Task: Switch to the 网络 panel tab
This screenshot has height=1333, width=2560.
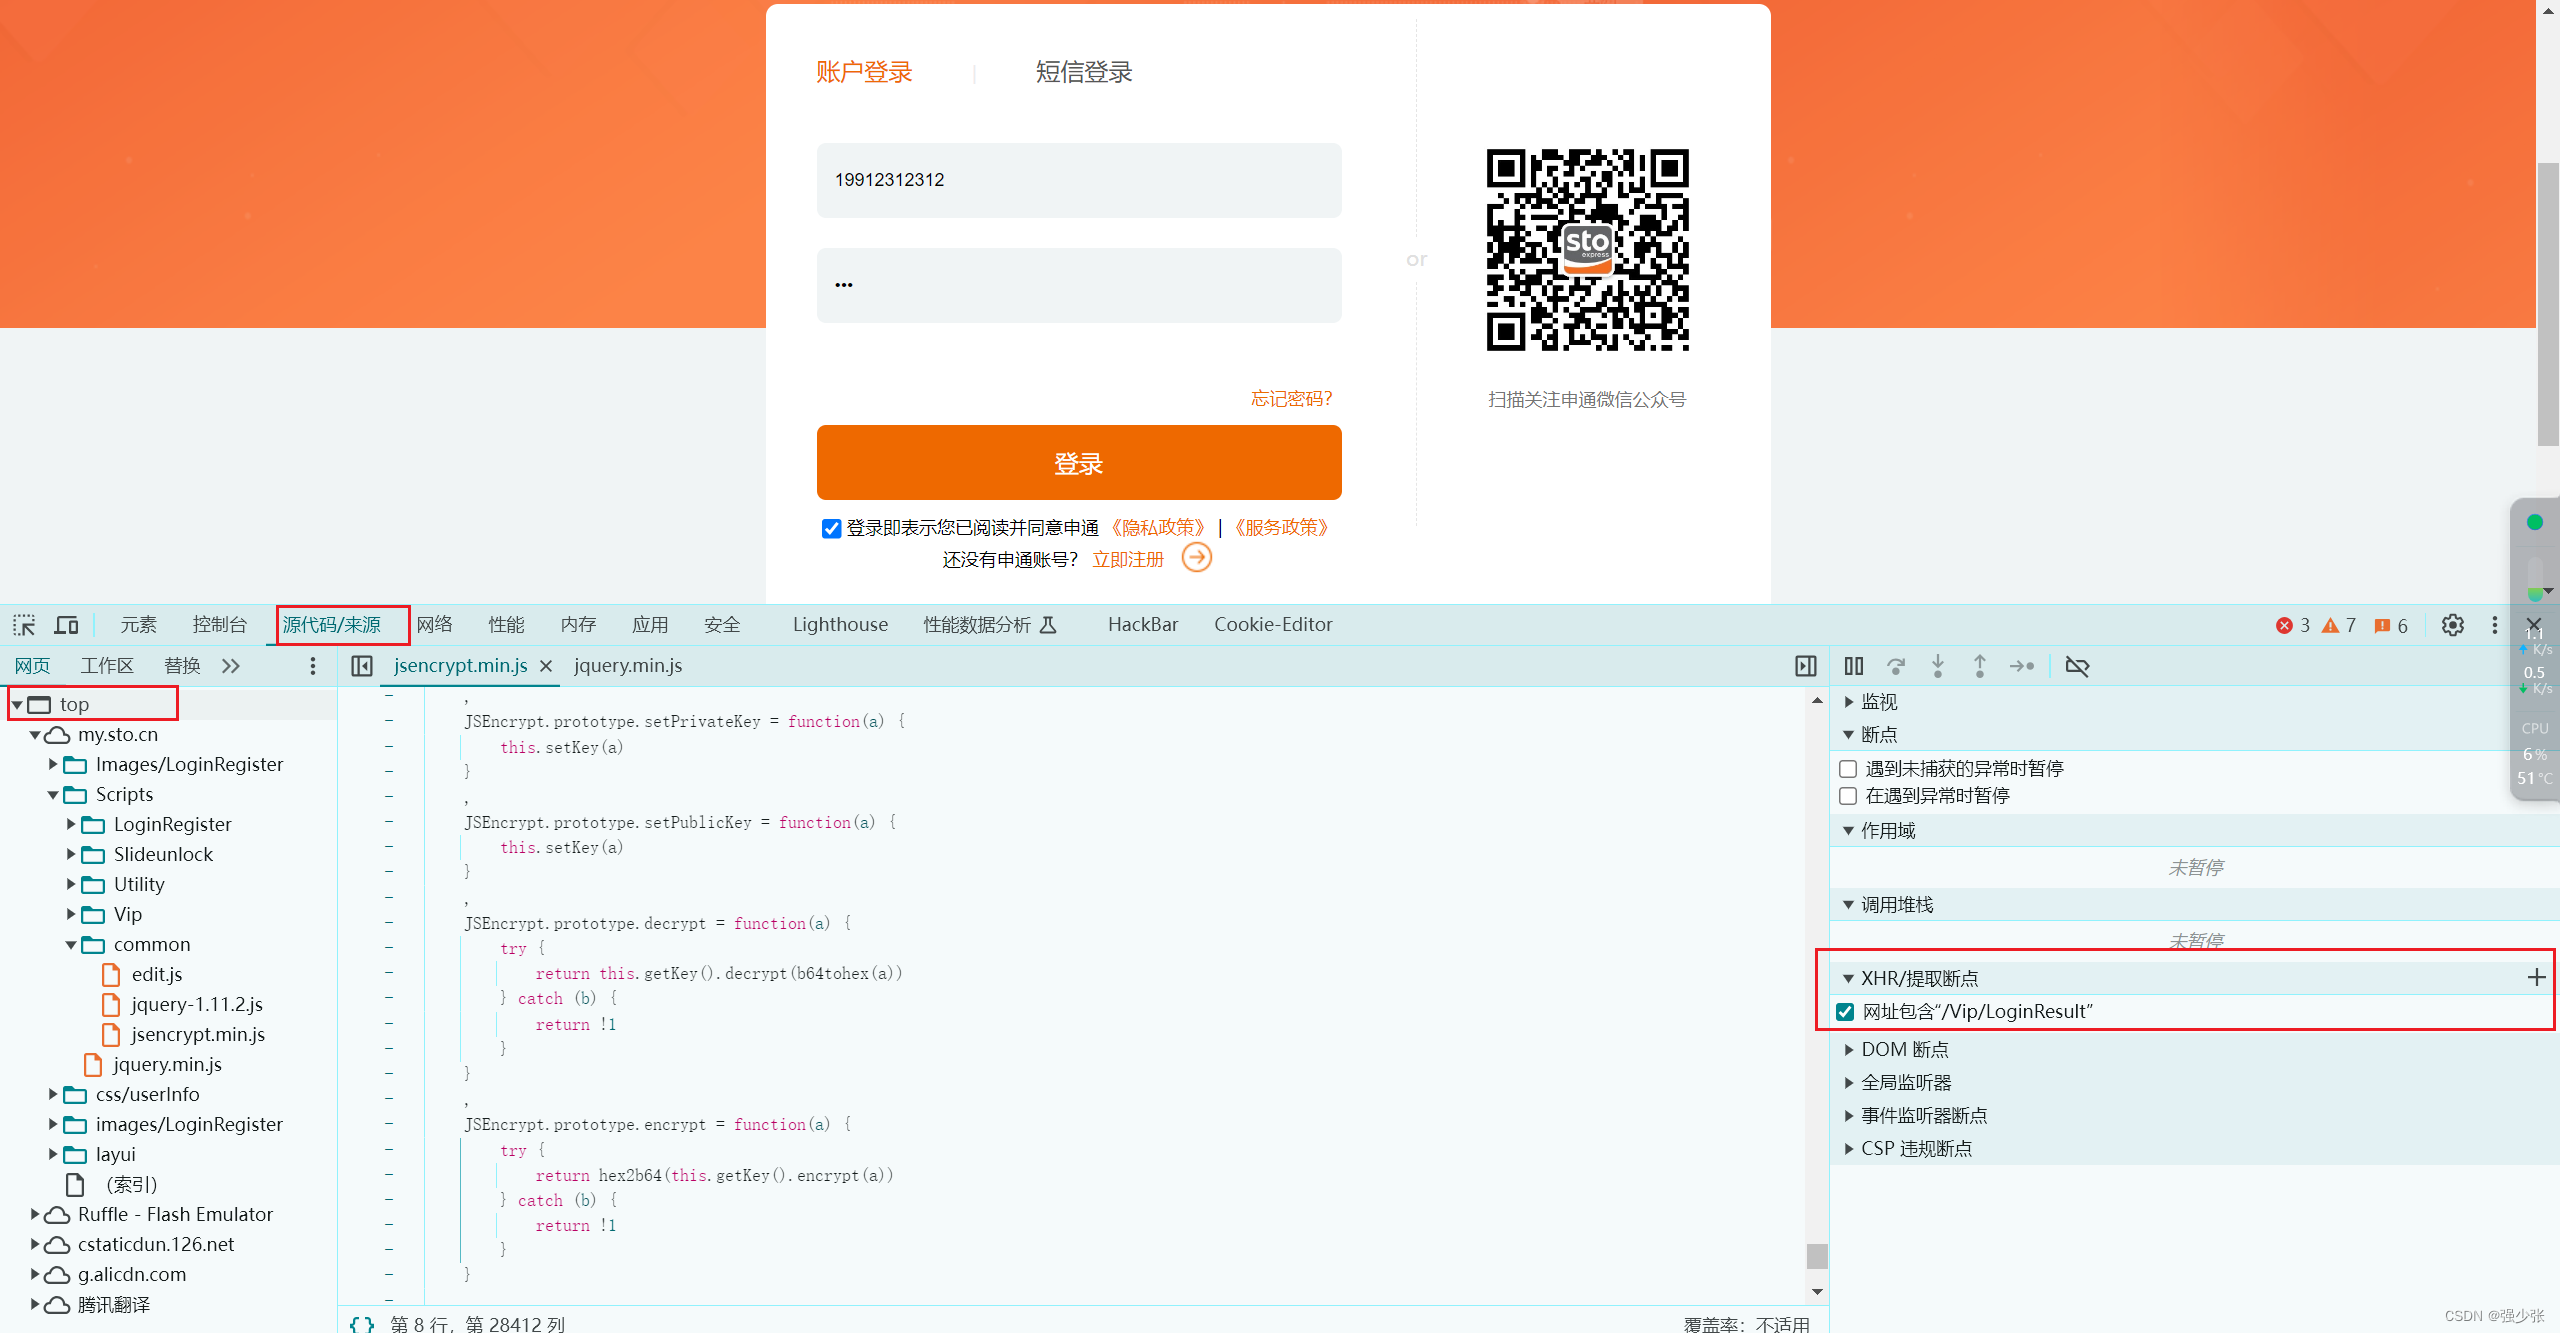Action: tap(434, 625)
